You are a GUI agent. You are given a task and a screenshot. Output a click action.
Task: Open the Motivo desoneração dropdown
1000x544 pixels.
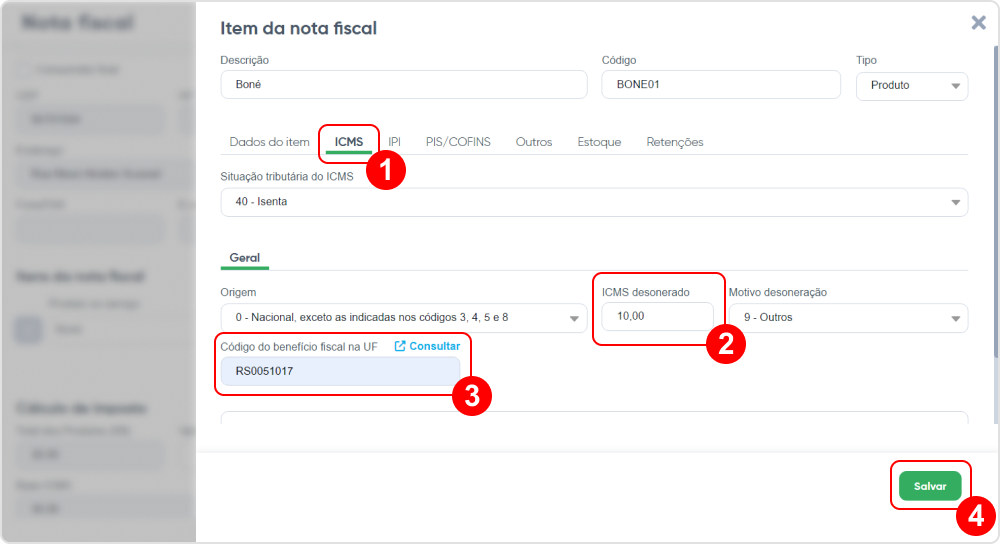(848, 318)
